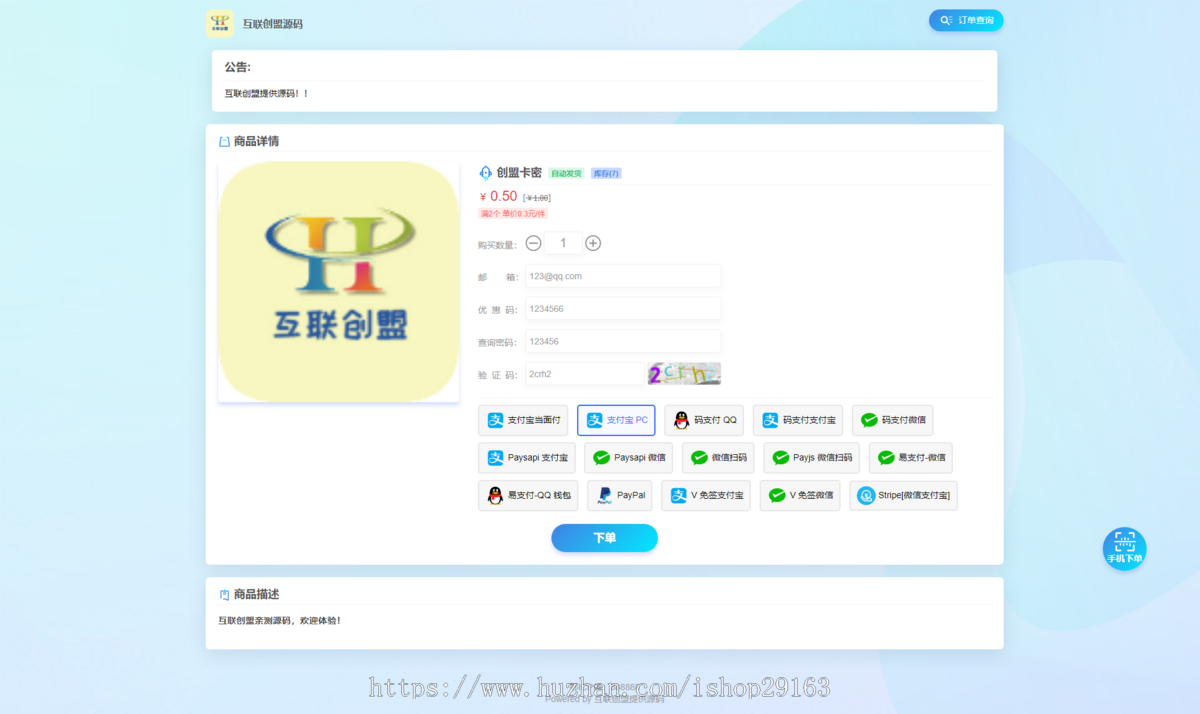
Task: Click the 互联创盟亲测源码，欢迎体验！ description text
Action: pyautogui.click(x=280, y=621)
